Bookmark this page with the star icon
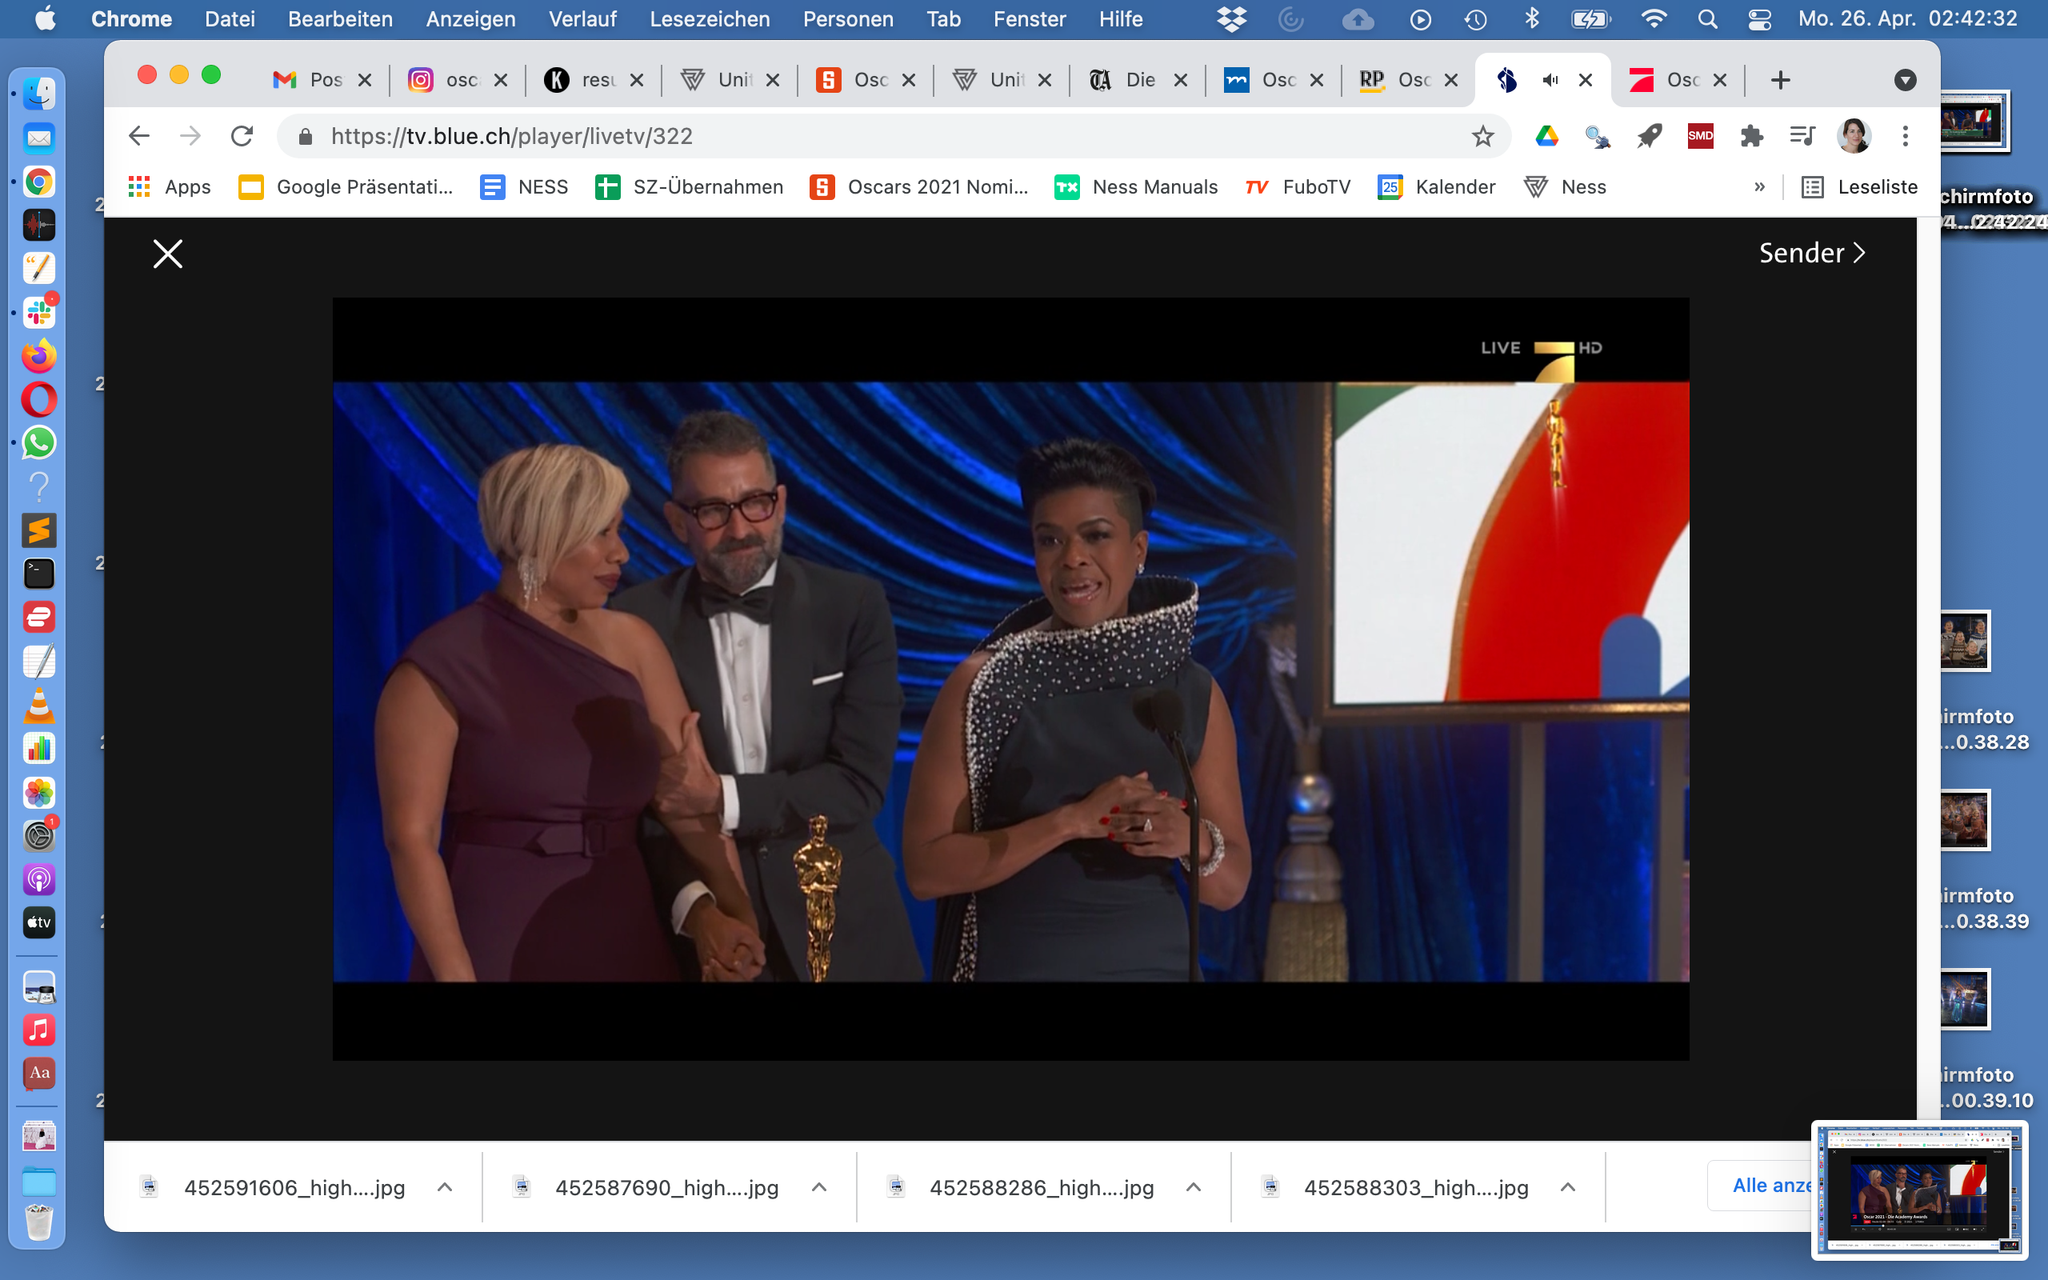The image size is (2048, 1280). point(1482,136)
